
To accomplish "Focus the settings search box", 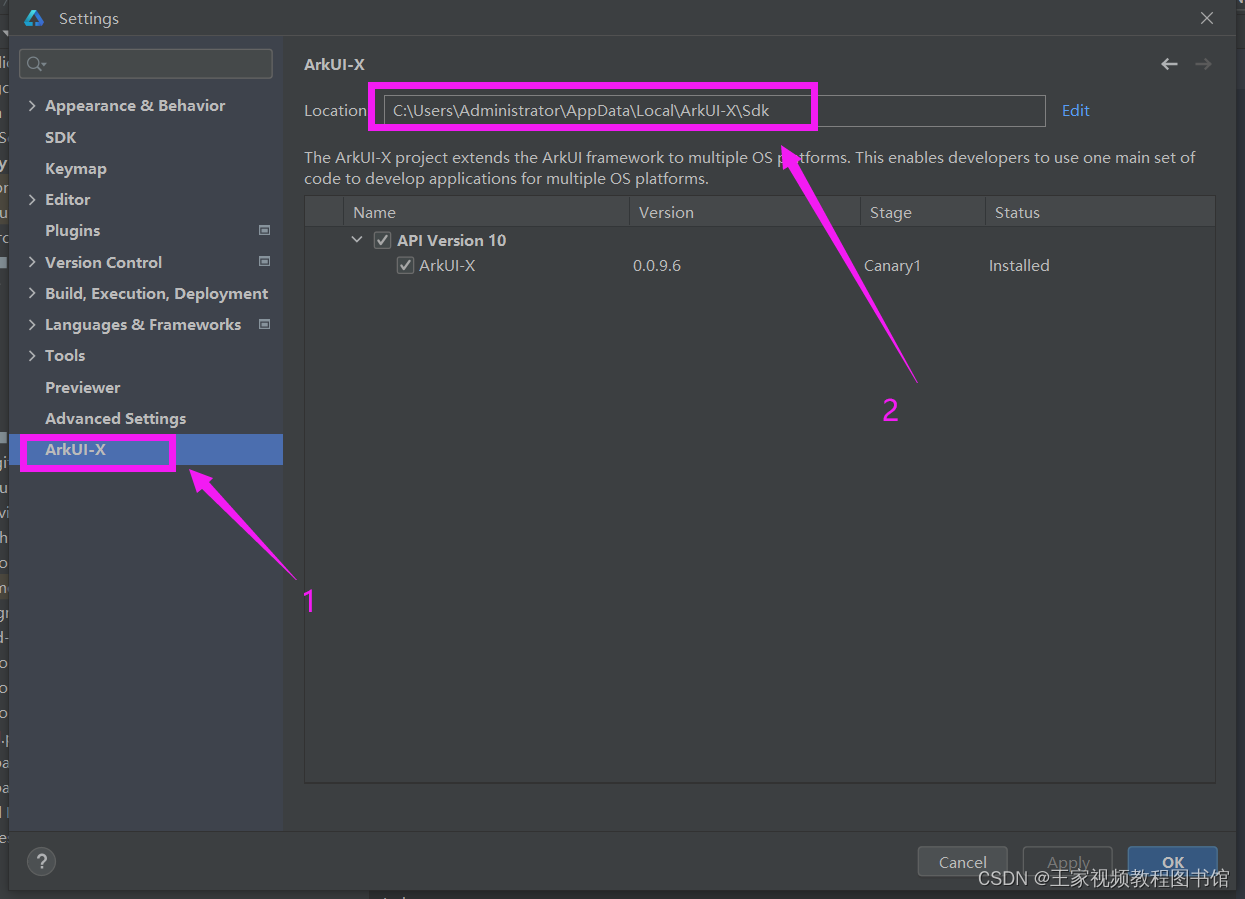I will point(146,64).
